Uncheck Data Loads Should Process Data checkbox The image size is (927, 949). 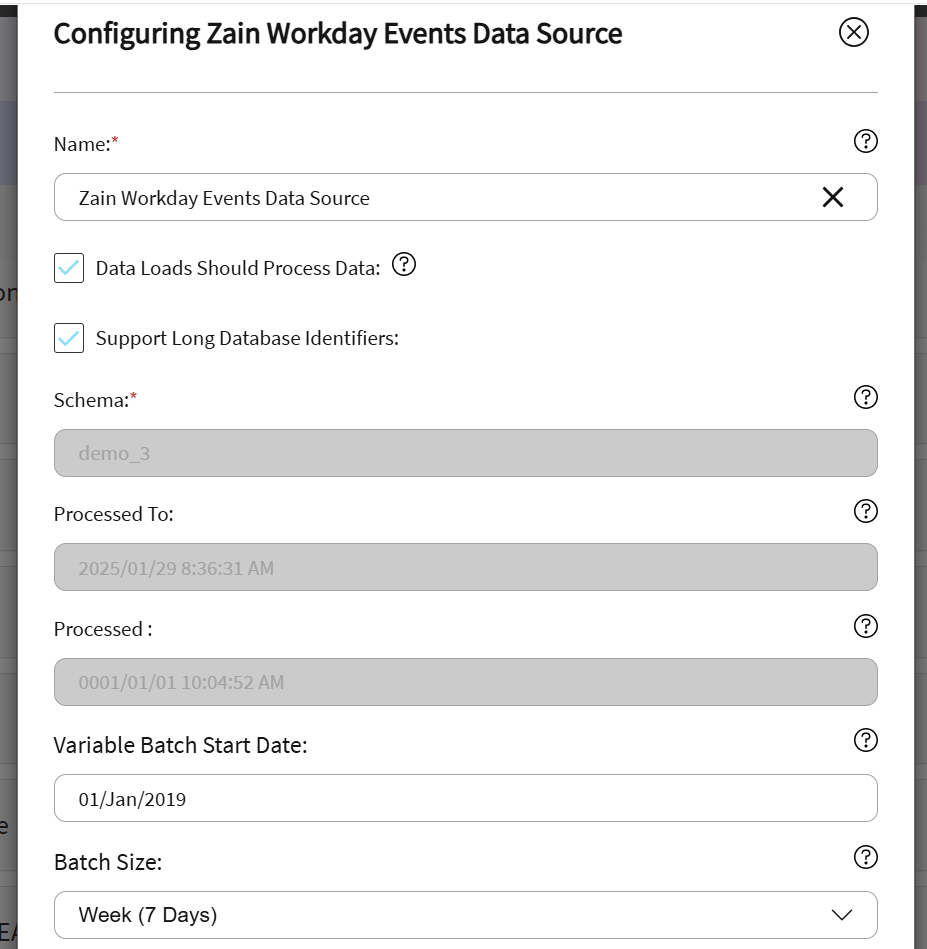coord(69,268)
